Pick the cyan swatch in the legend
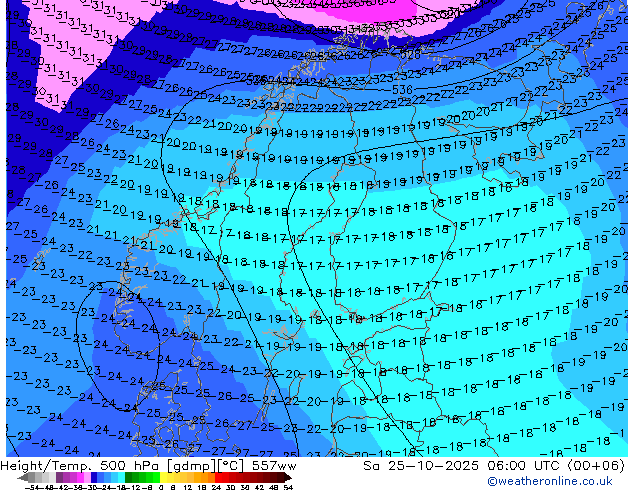The height and width of the screenshot is (490, 634). [x=121, y=477]
